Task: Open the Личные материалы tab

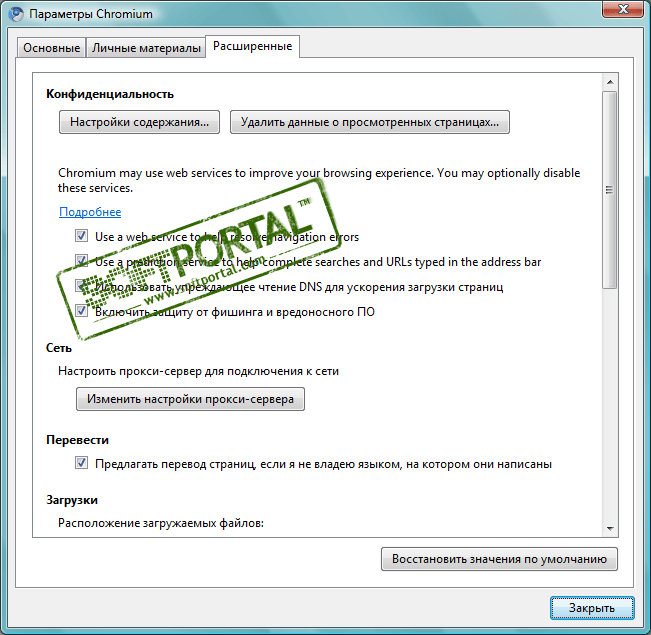Action: click(146, 48)
